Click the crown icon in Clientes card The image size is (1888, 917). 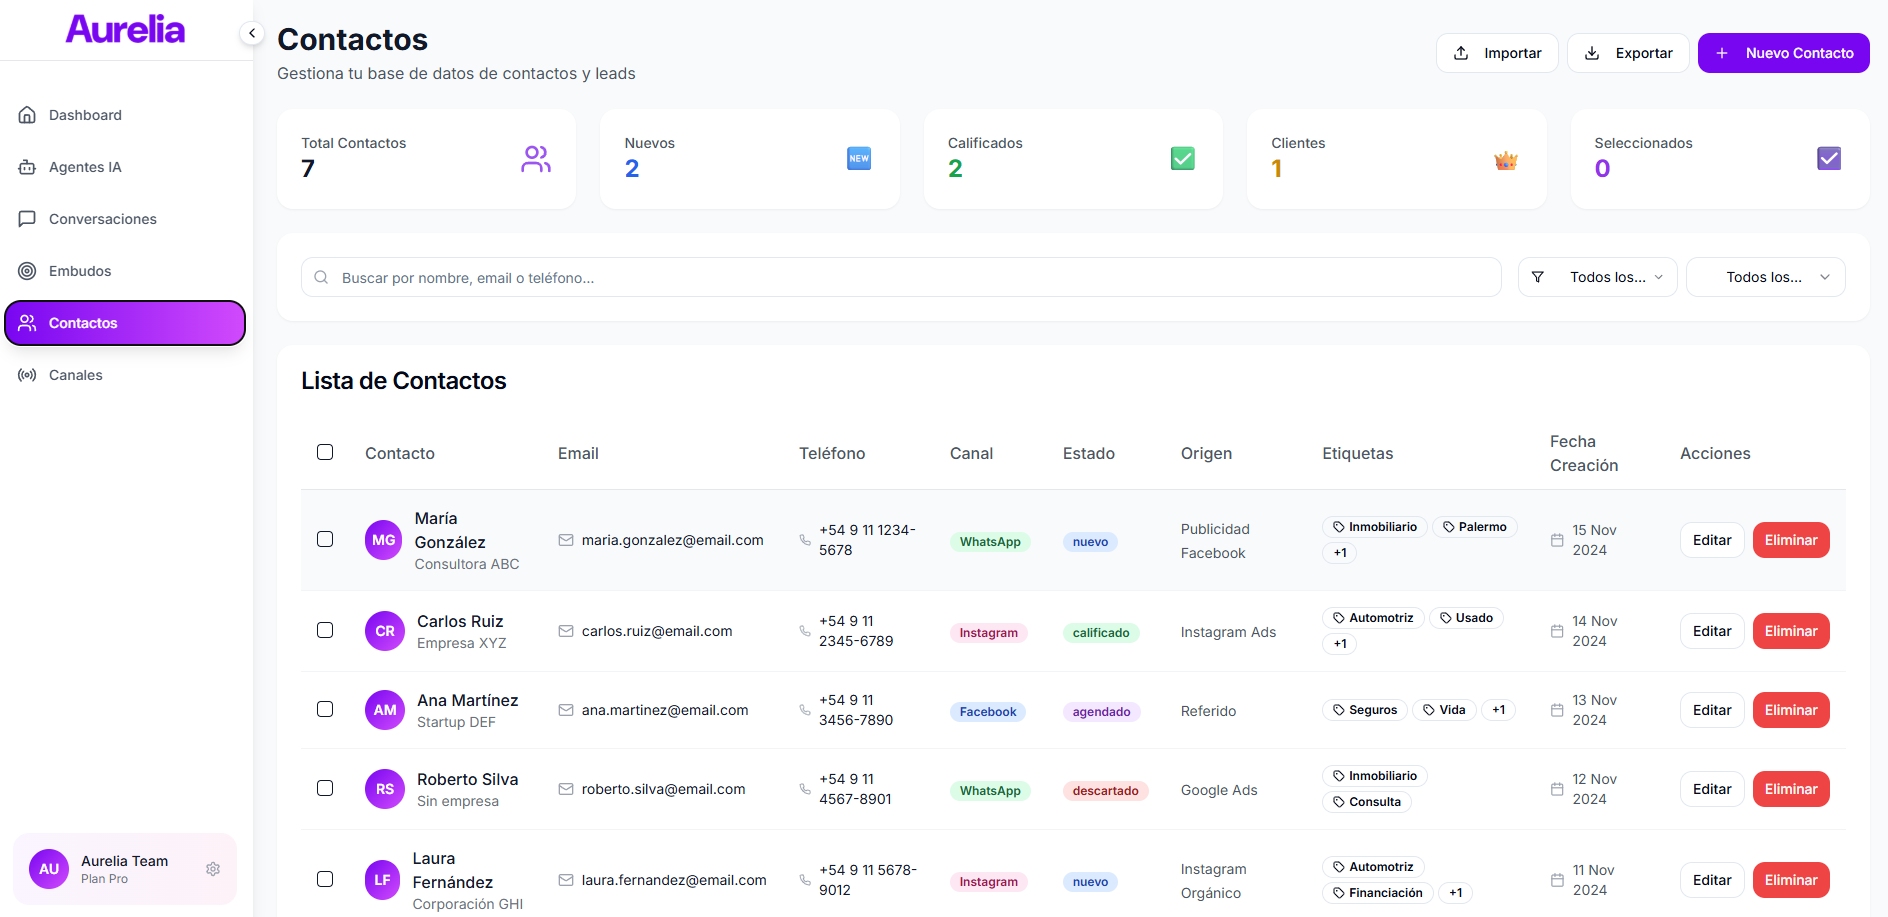(1506, 160)
